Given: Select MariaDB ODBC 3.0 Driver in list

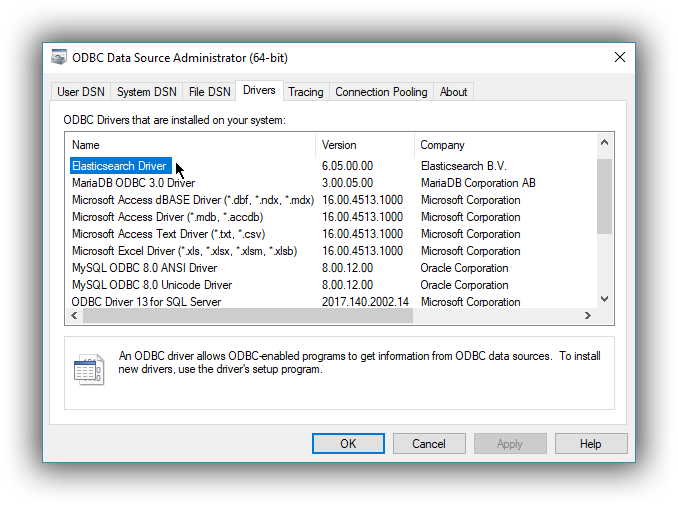Looking at the screenshot, I should [133, 183].
